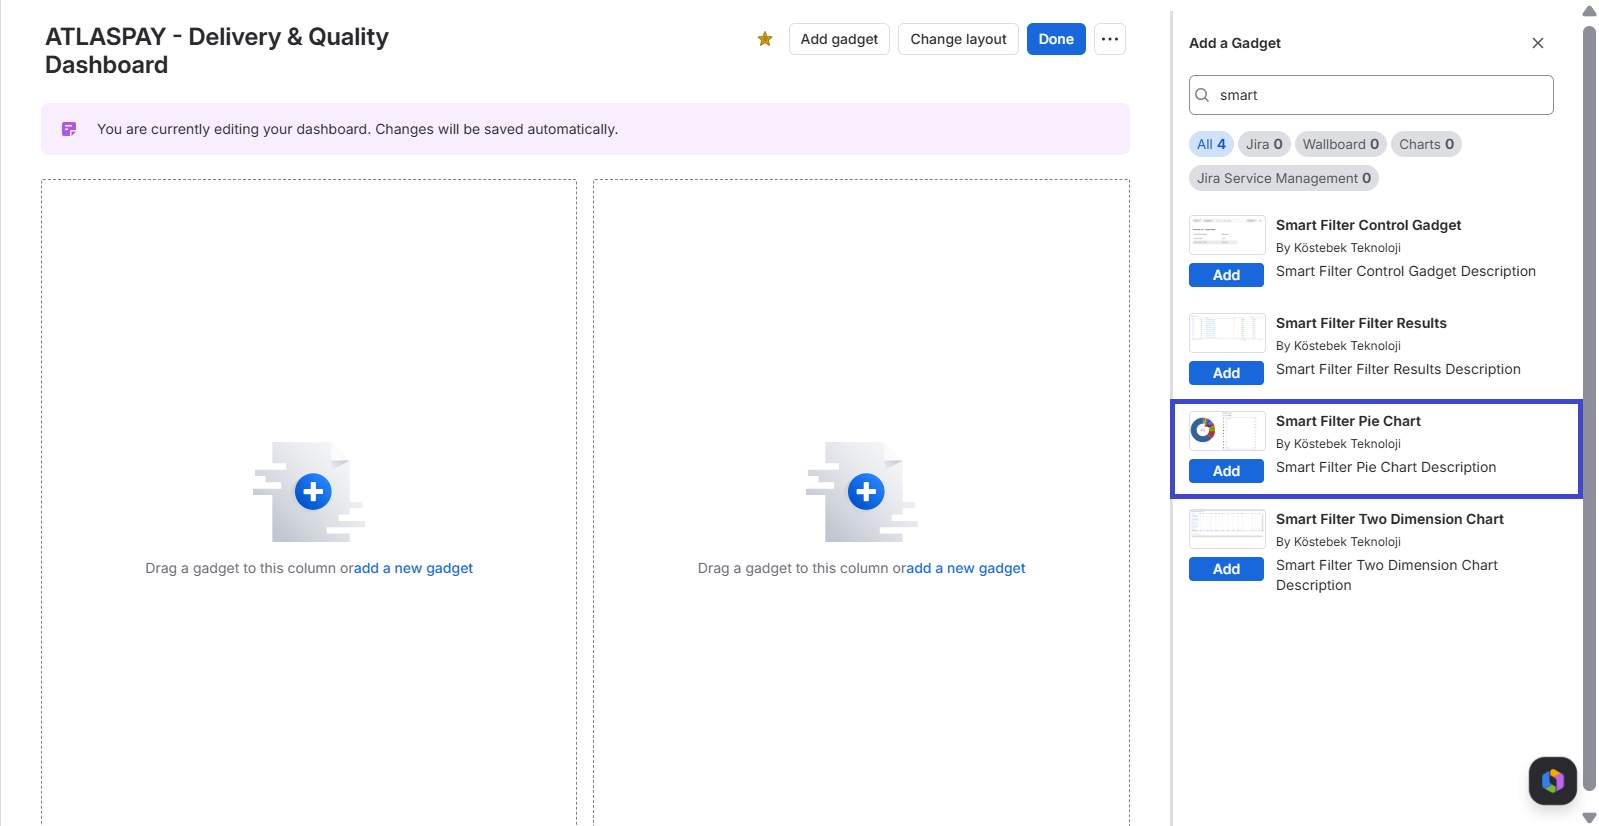Click Smart Filter Control Gadget Description text

coord(1406,271)
